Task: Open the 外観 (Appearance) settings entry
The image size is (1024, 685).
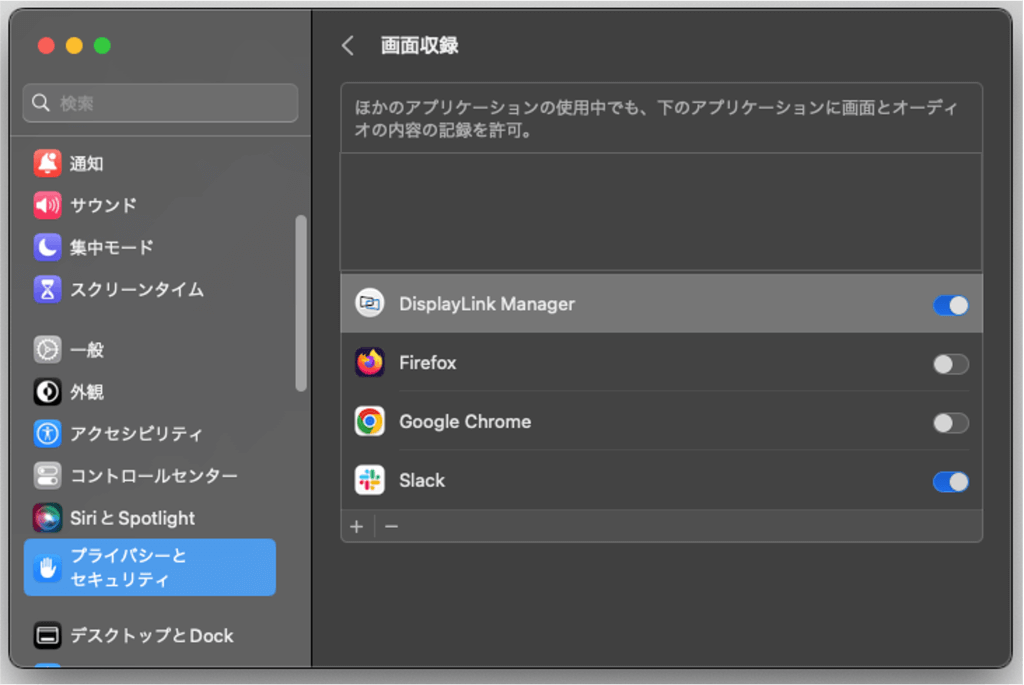Action: (x=46, y=392)
